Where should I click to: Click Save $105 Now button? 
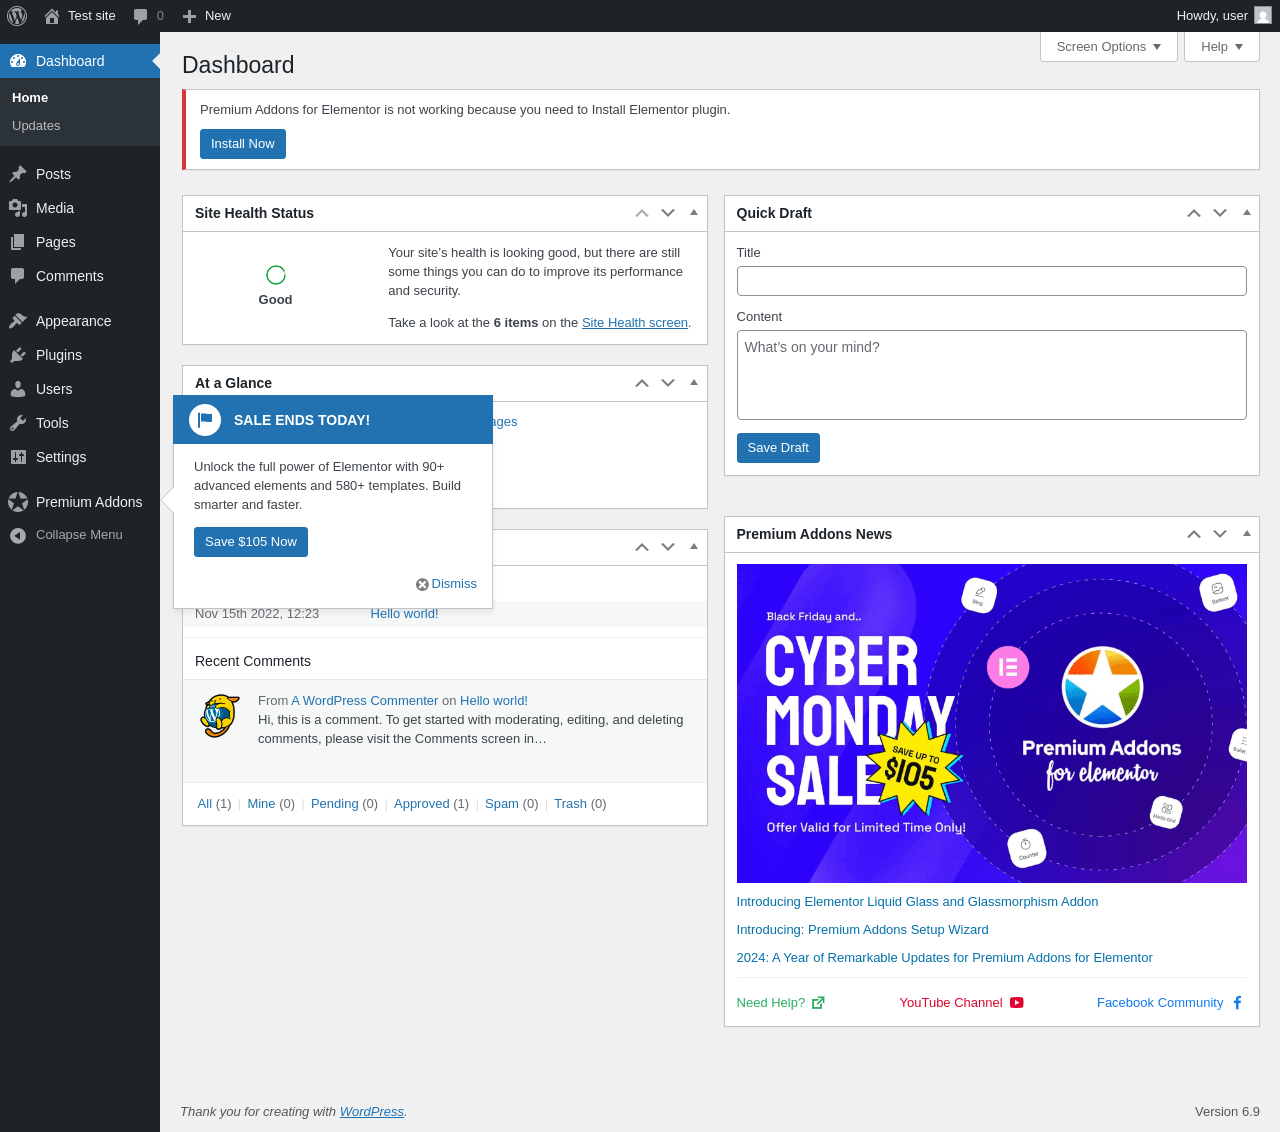tap(251, 542)
